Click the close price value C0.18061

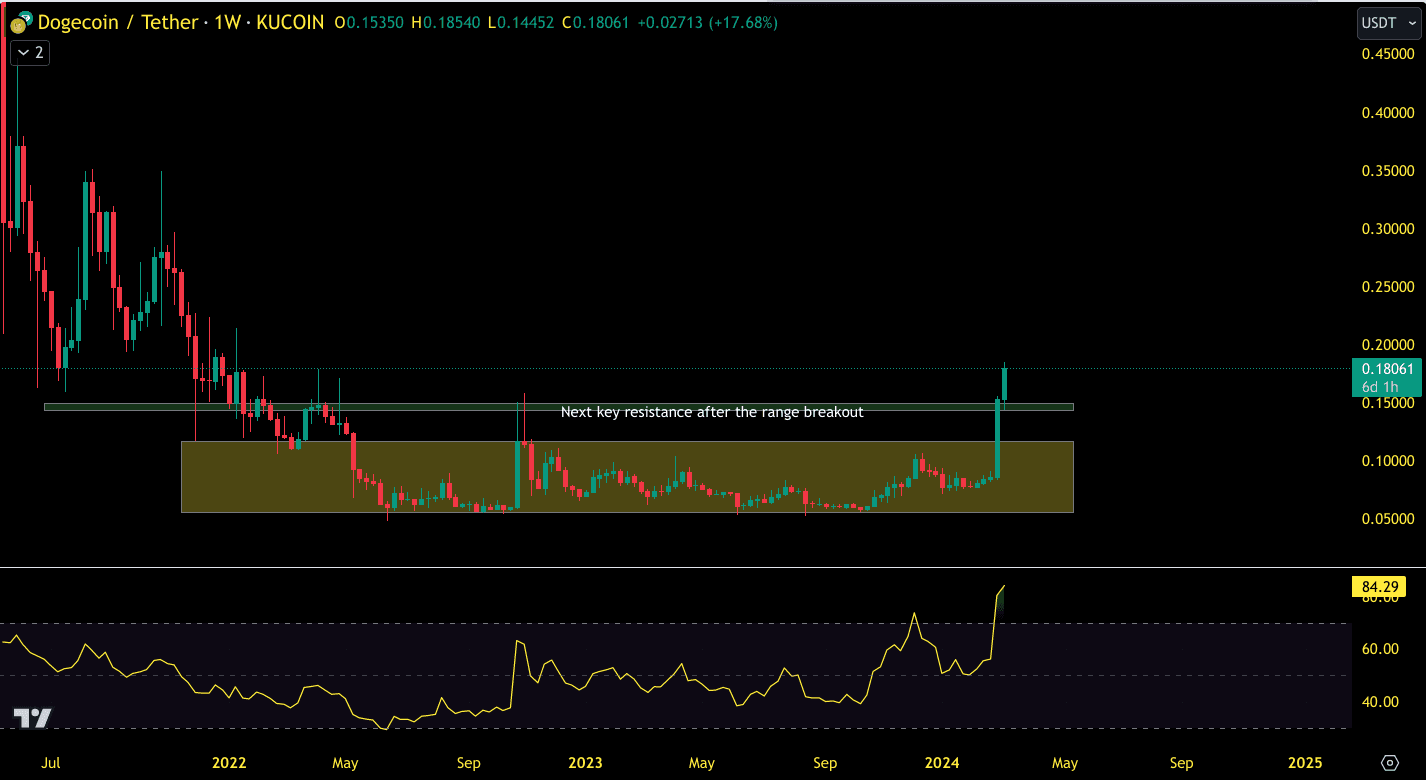click(x=595, y=22)
